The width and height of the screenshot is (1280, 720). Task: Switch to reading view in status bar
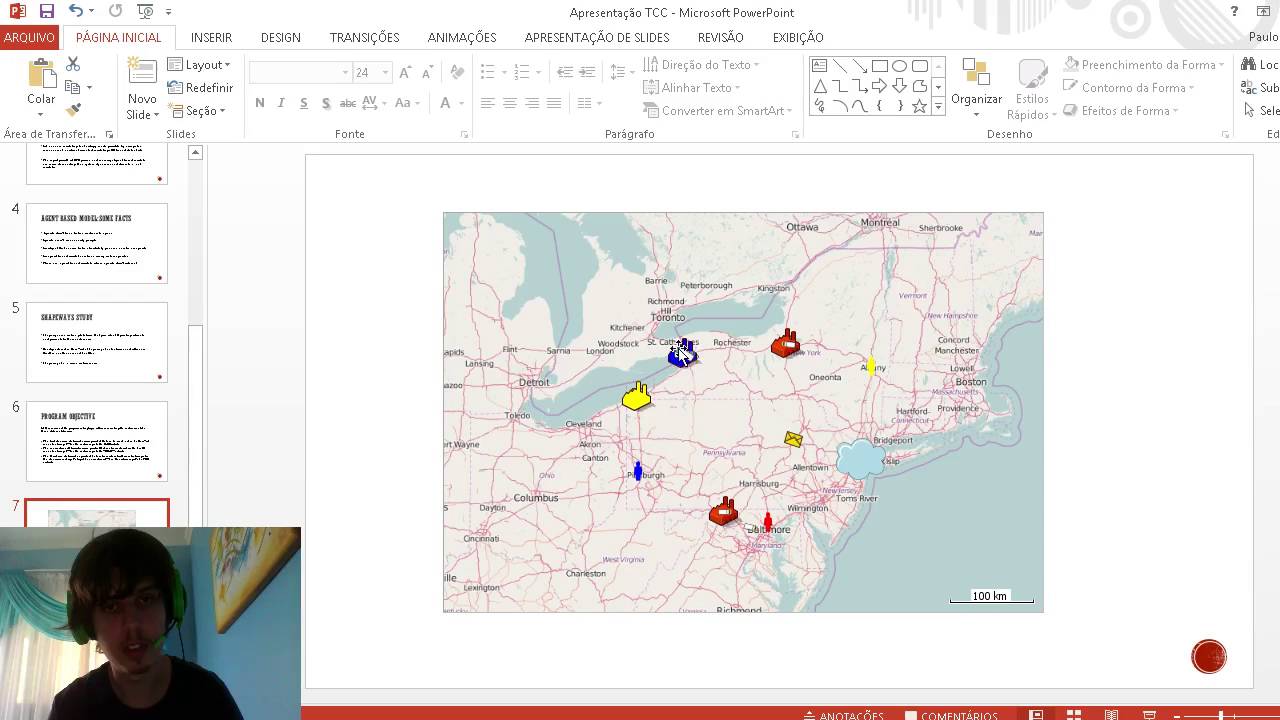click(1111, 715)
